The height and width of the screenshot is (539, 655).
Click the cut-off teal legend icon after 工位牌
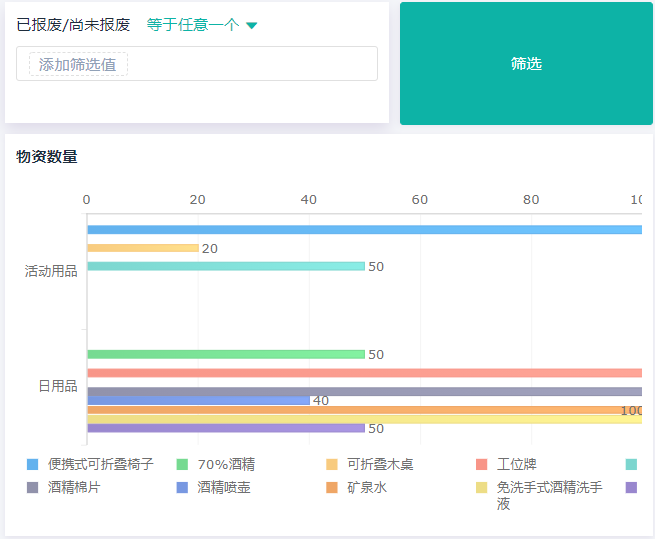[x=631, y=464]
